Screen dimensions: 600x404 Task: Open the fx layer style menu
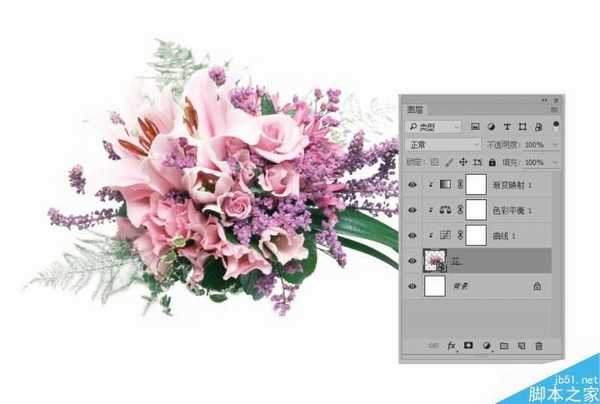pyautogui.click(x=452, y=346)
